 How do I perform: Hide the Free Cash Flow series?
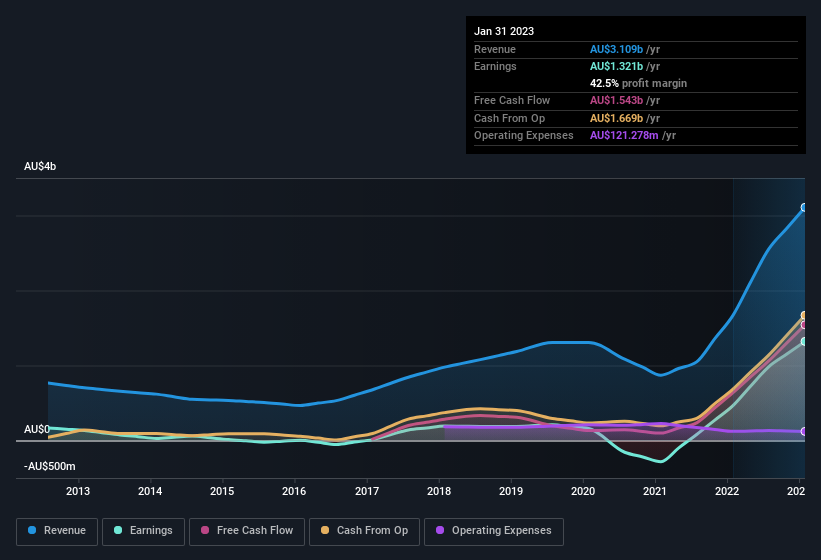249,531
